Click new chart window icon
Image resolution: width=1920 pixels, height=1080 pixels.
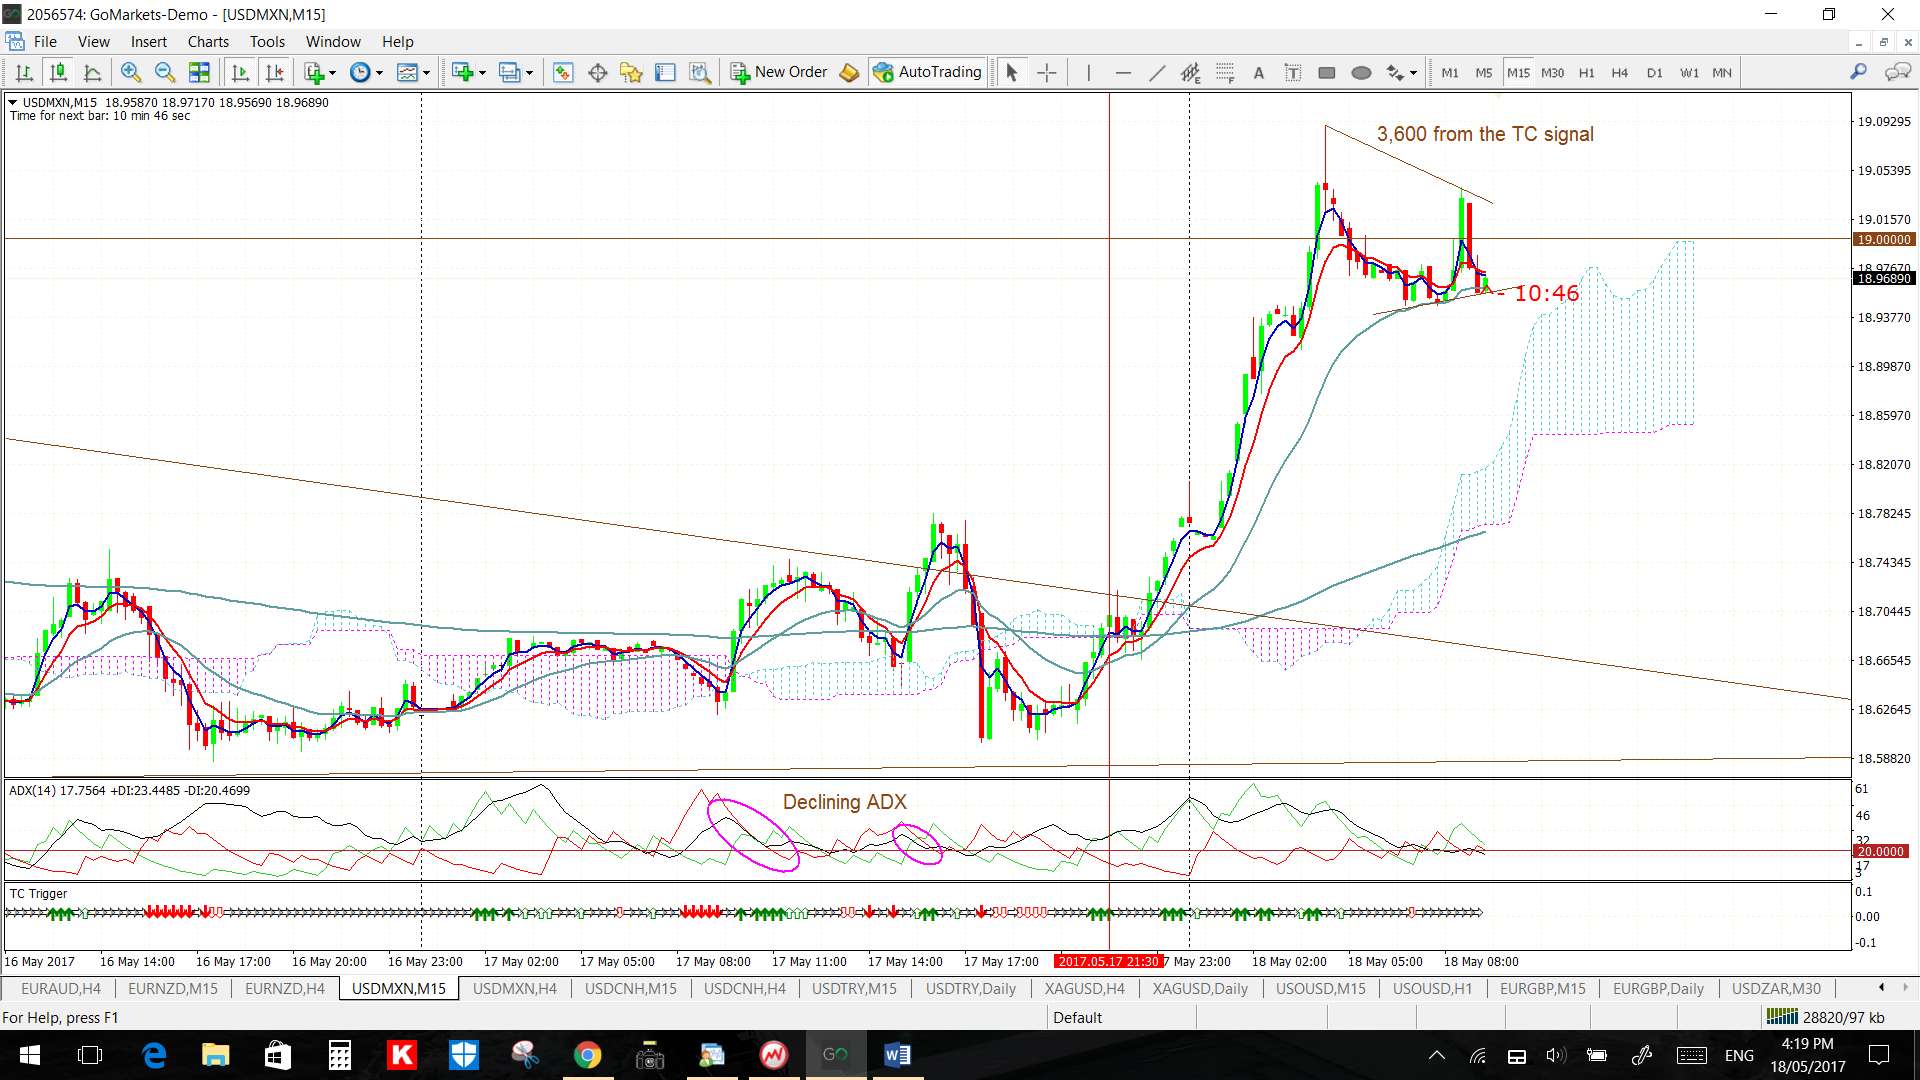pyautogui.click(x=462, y=72)
